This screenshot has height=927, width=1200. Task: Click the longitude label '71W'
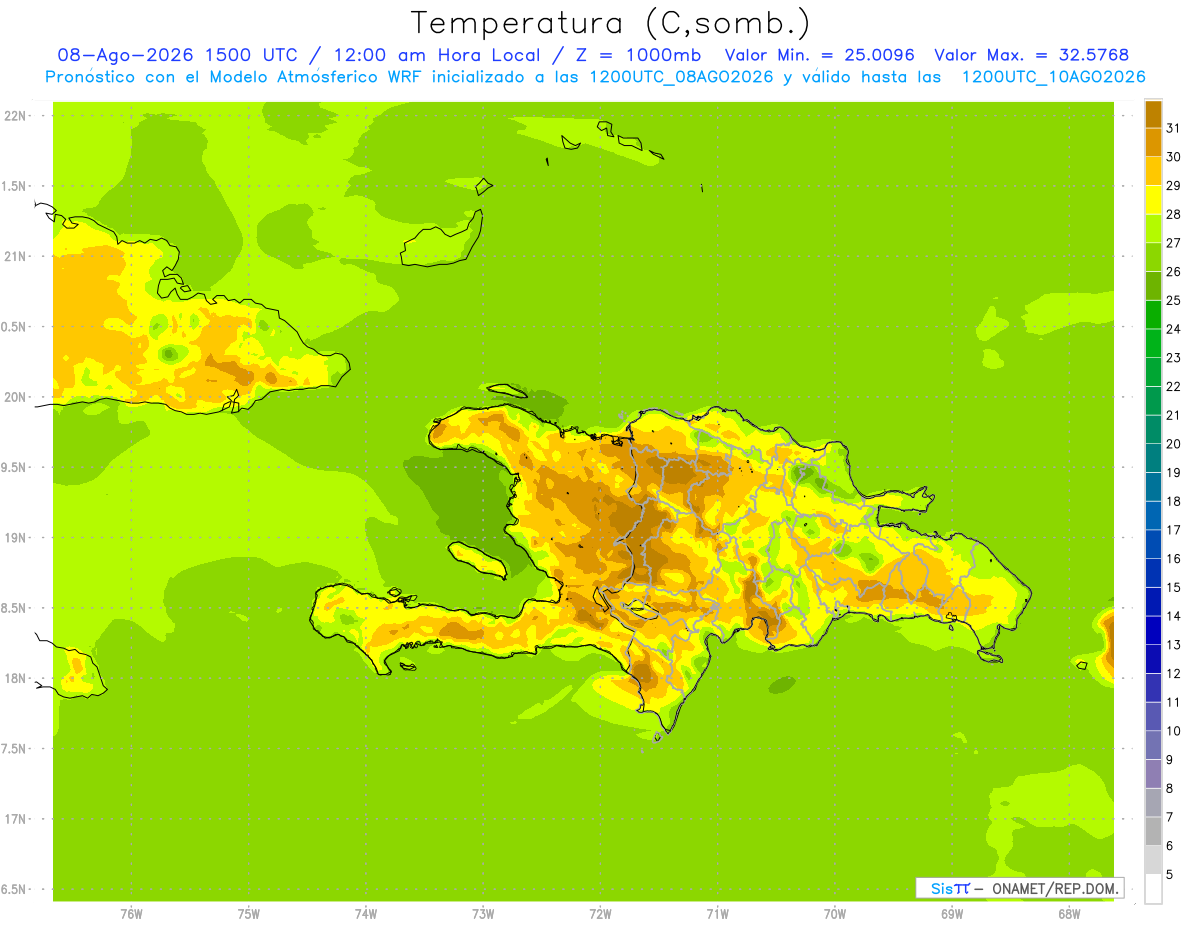pos(717,914)
